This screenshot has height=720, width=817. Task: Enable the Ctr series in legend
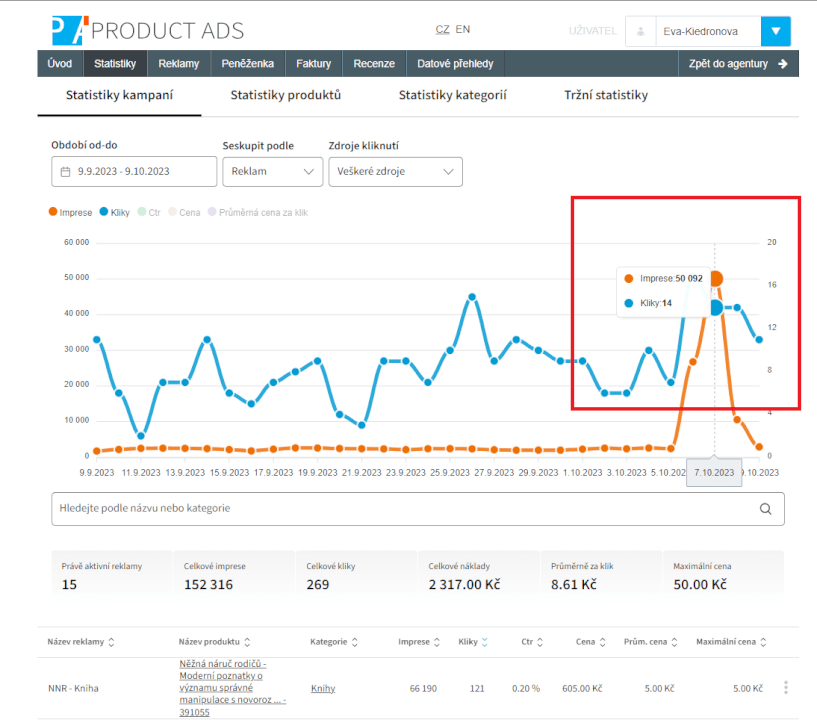[x=148, y=213]
